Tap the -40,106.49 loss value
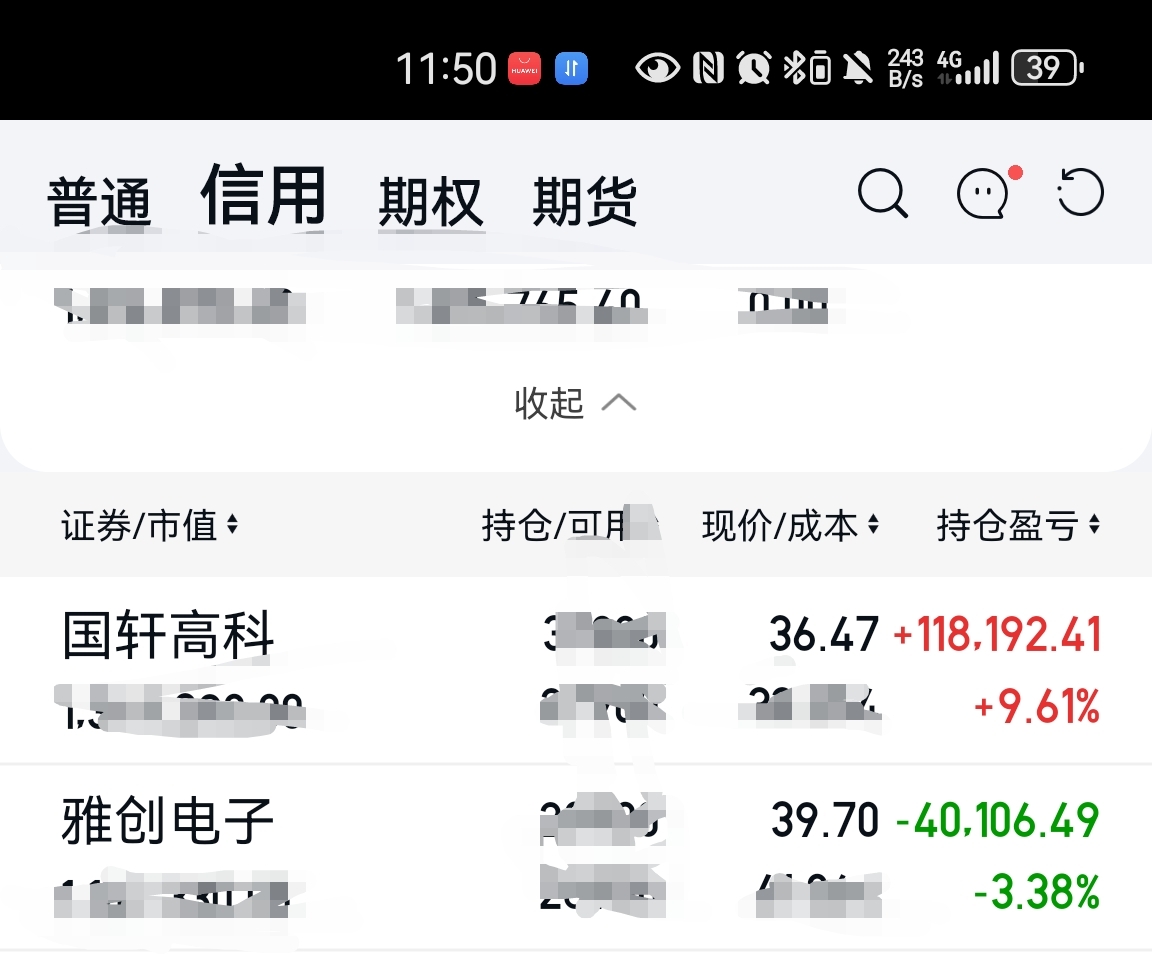 tap(998, 820)
